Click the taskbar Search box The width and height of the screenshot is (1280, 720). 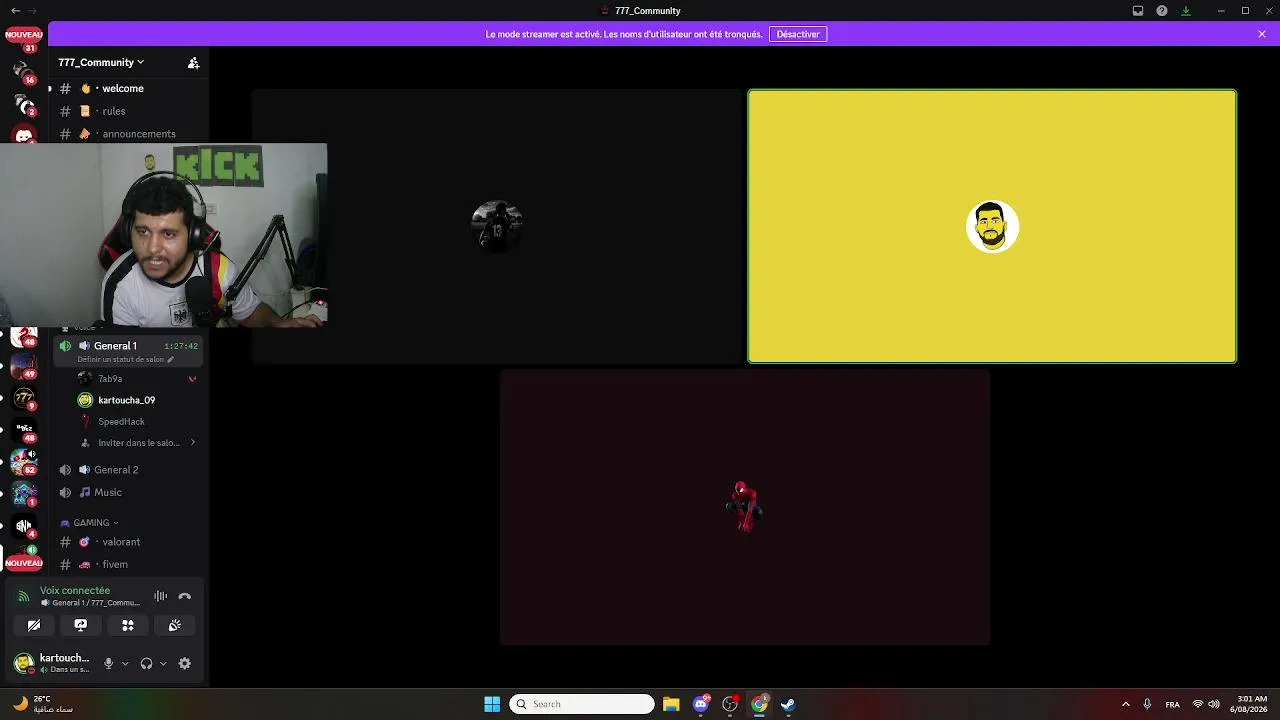click(x=582, y=704)
